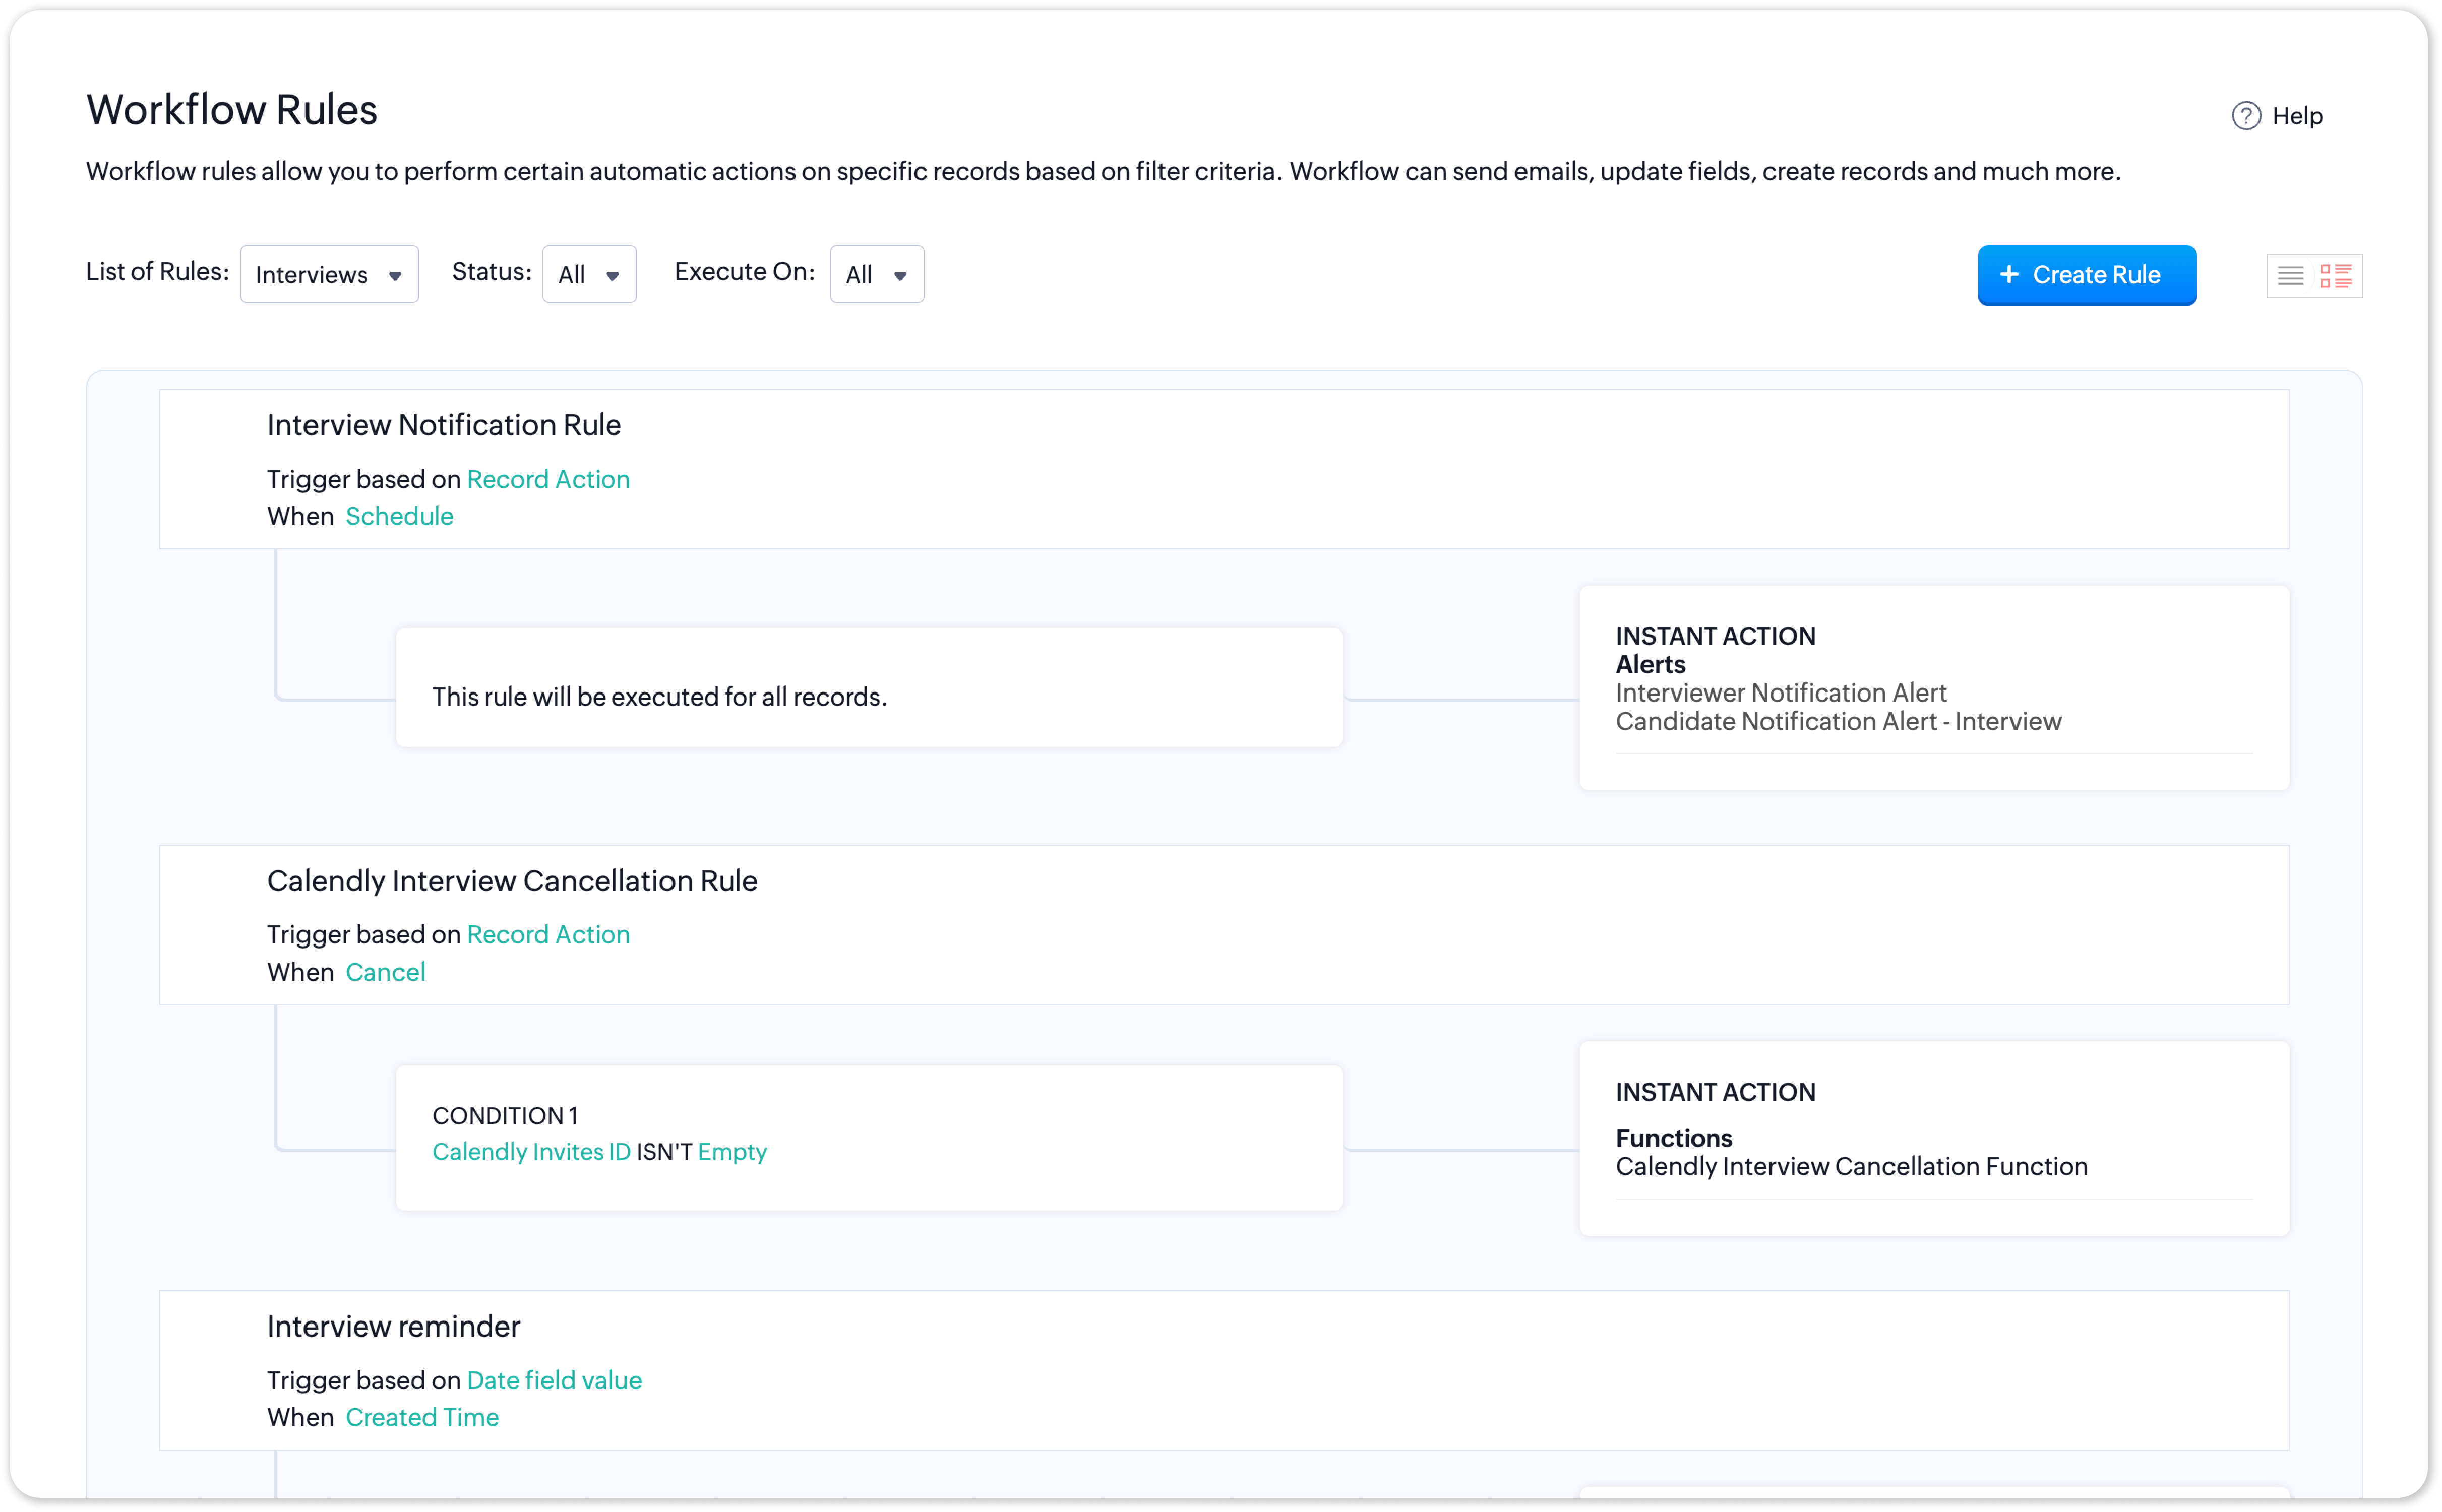Click the Help text link
Image resolution: width=2442 pixels, height=1512 pixels.
click(2297, 116)
